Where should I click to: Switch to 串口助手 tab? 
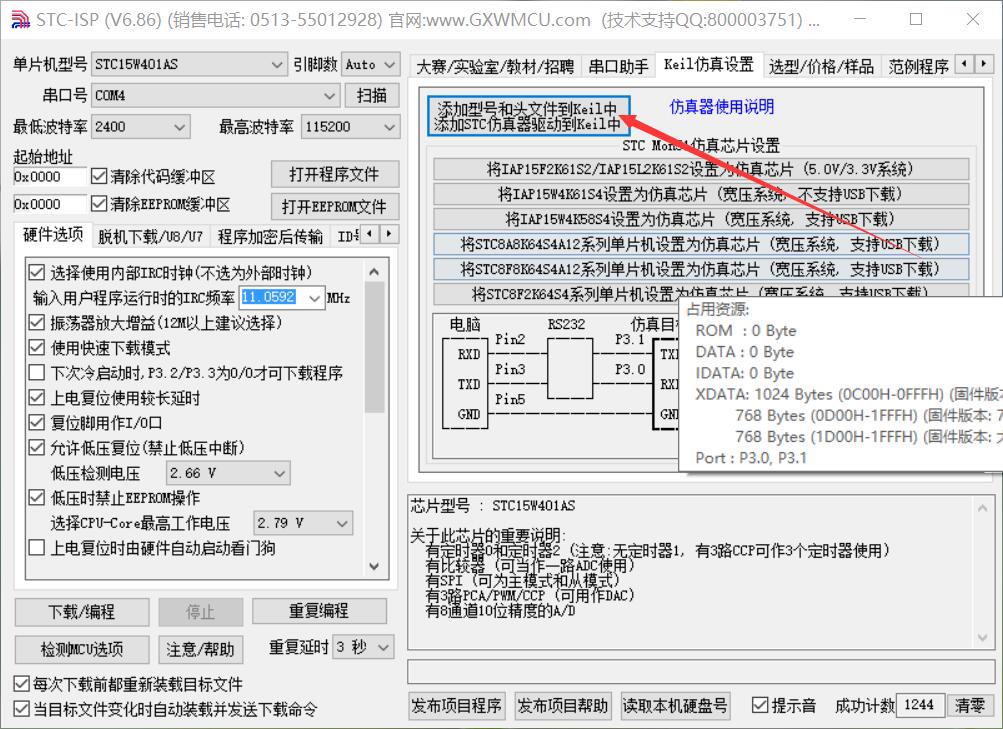click(618, 66)
